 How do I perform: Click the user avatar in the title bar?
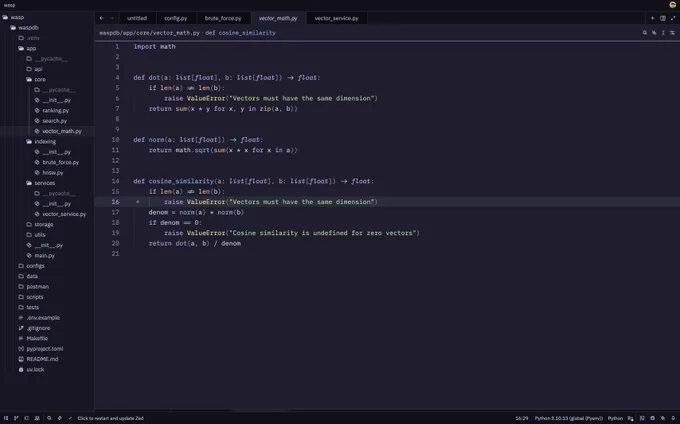click(673, 5)
